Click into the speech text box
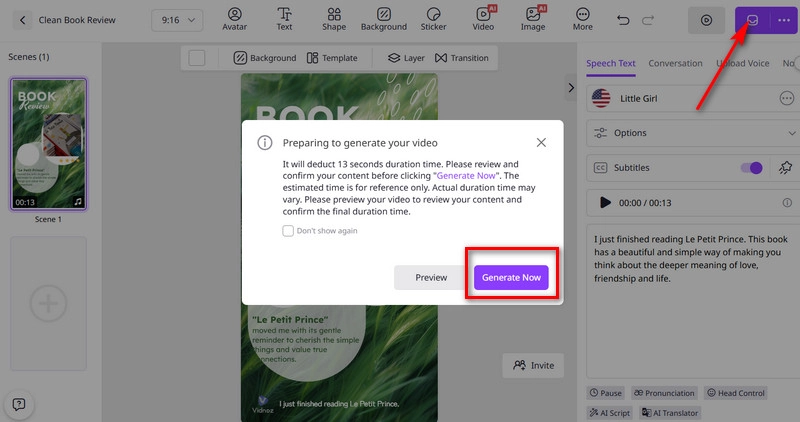 pyautogui.click(x=693, y=301)
